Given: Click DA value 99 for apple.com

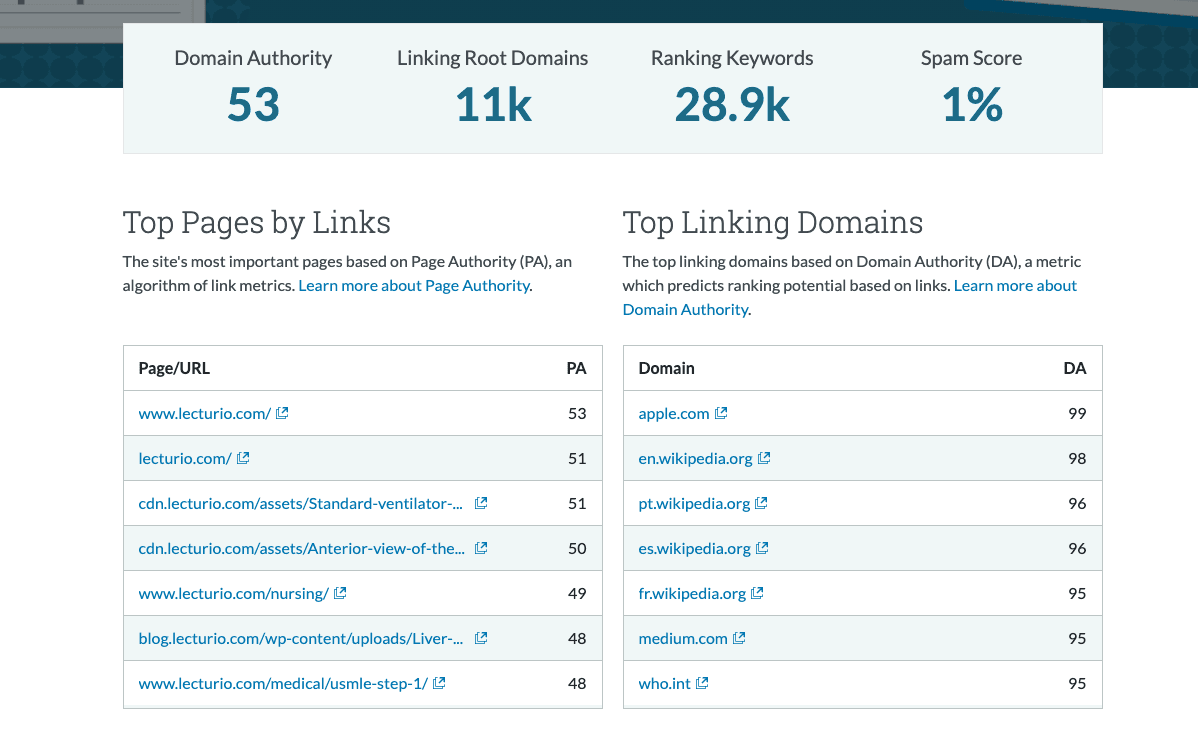Looking at the screenshot, I should coord(1077,413).
